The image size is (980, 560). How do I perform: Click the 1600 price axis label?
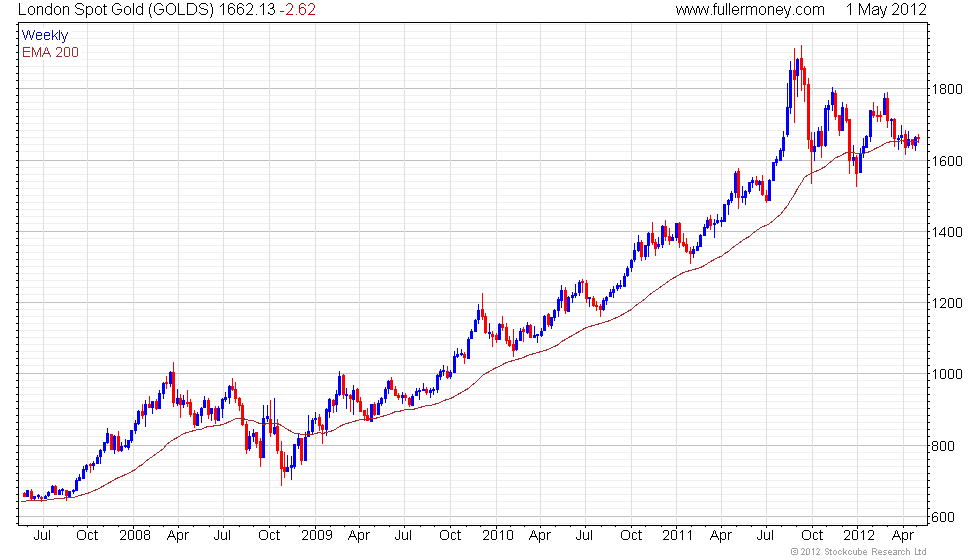point(947,161)
